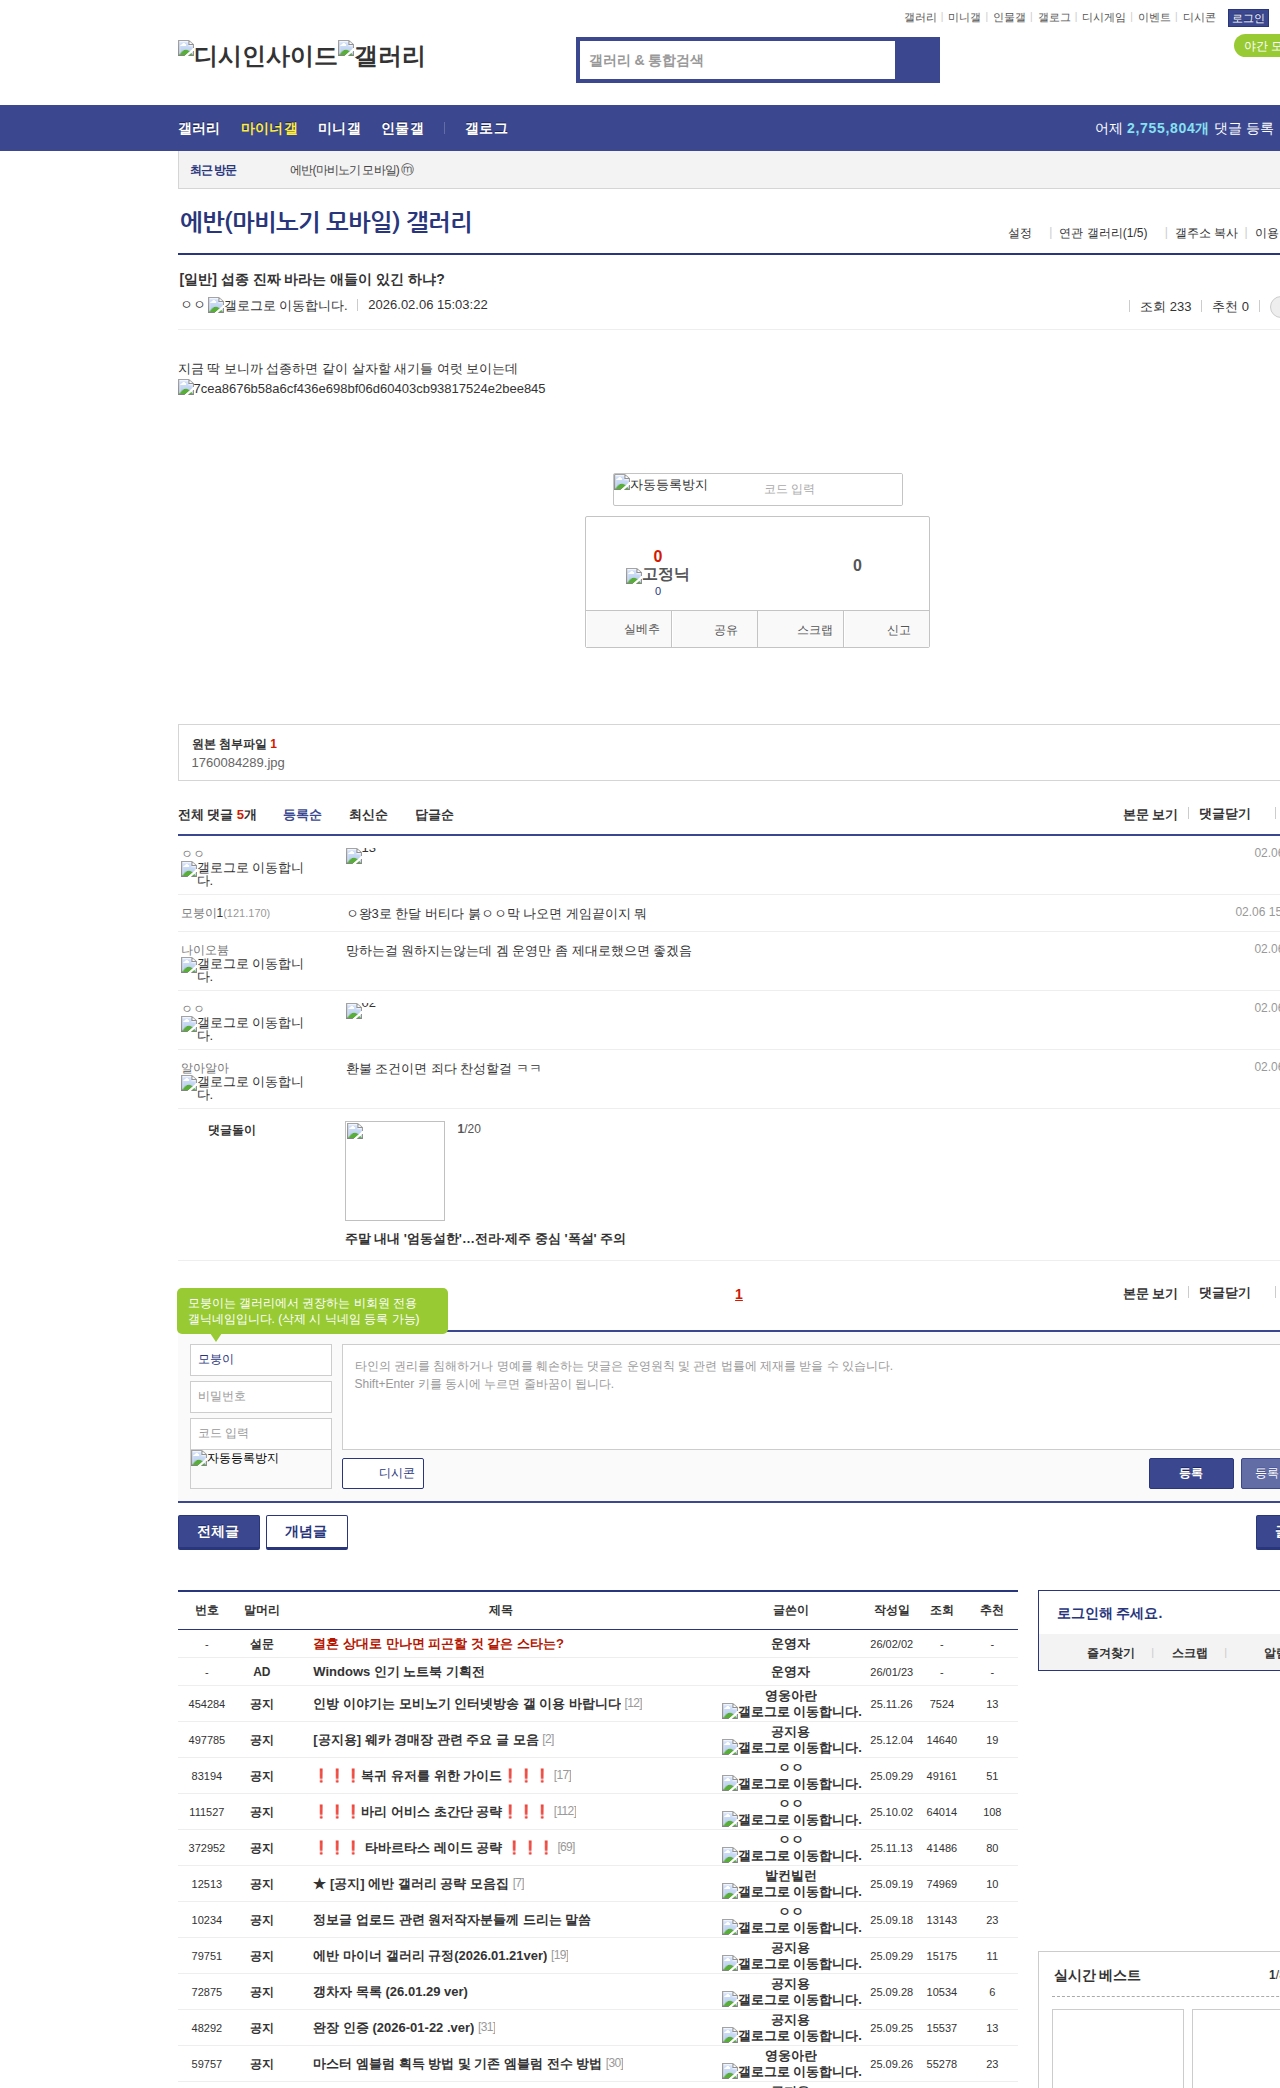Viewport: 1280px width, 2088px height.
Task: Click the 고정닉 upvote icon
Action: point(657,575)
